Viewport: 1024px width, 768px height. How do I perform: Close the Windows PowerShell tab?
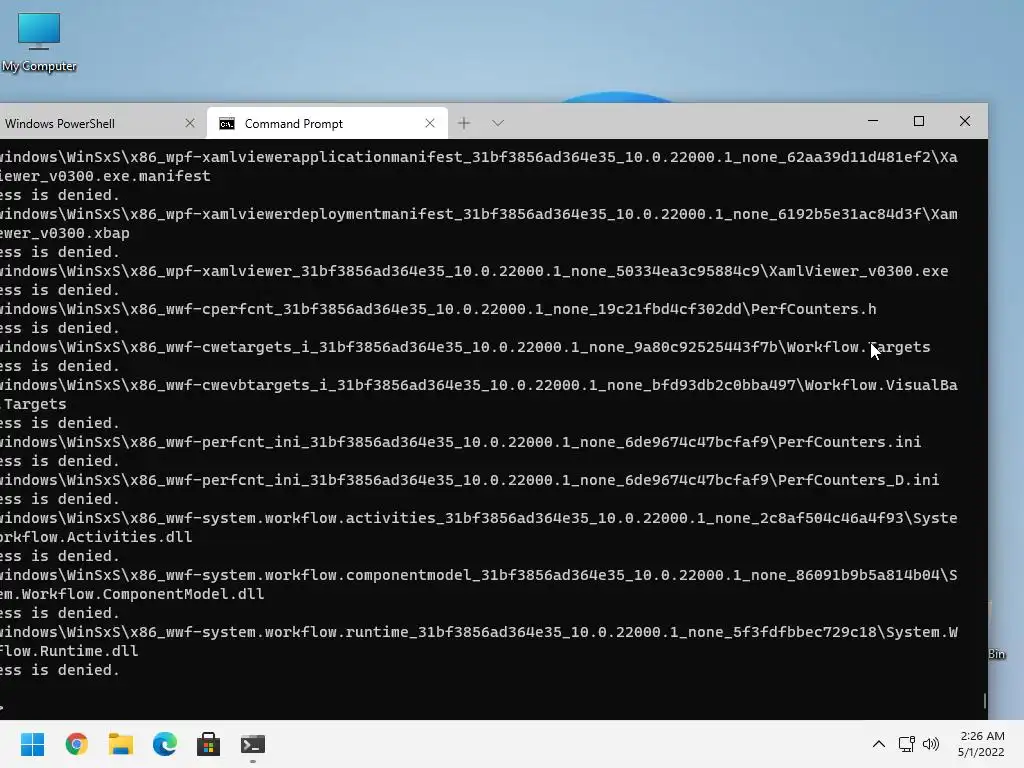tap(190, 123)
